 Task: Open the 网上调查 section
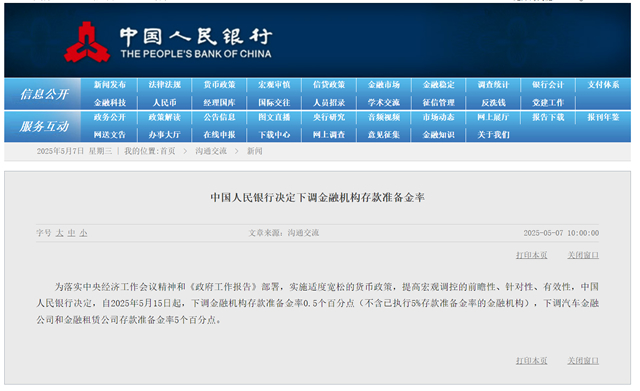coord(329,135)
